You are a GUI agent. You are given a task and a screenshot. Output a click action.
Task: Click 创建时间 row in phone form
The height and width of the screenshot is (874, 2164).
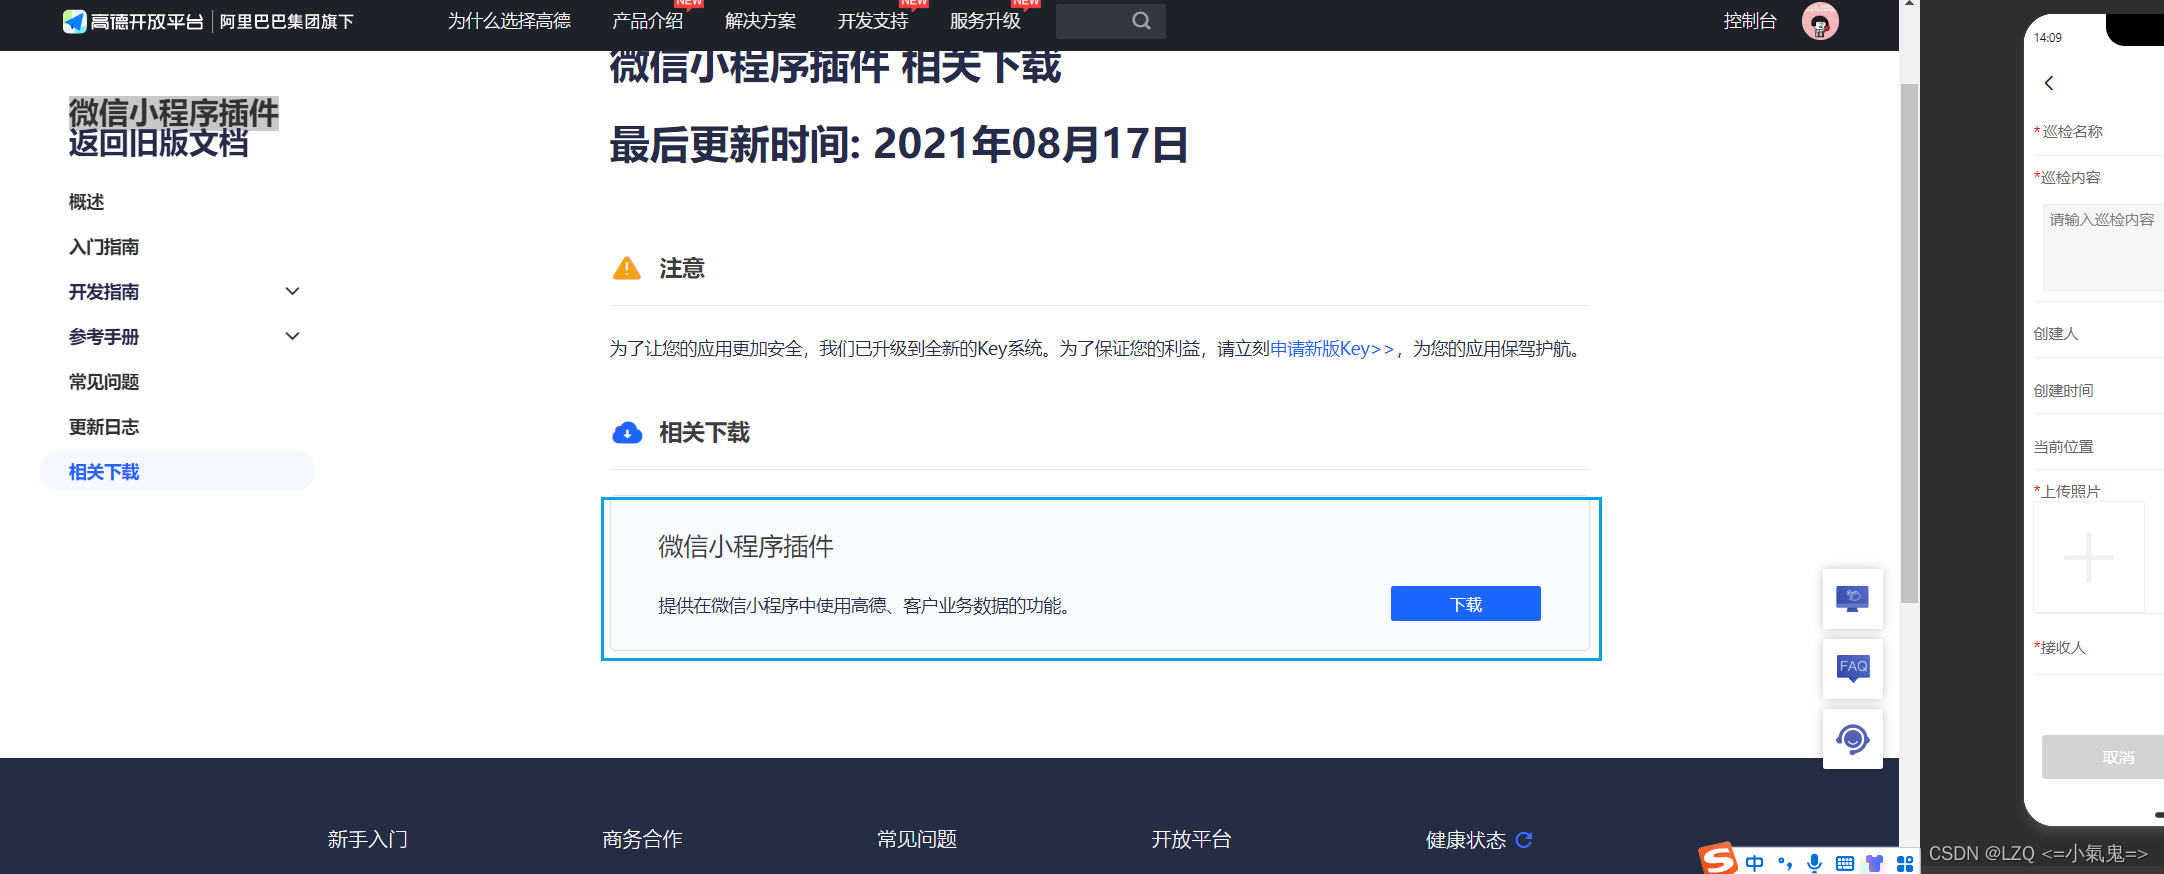[x=2098, y=391]
